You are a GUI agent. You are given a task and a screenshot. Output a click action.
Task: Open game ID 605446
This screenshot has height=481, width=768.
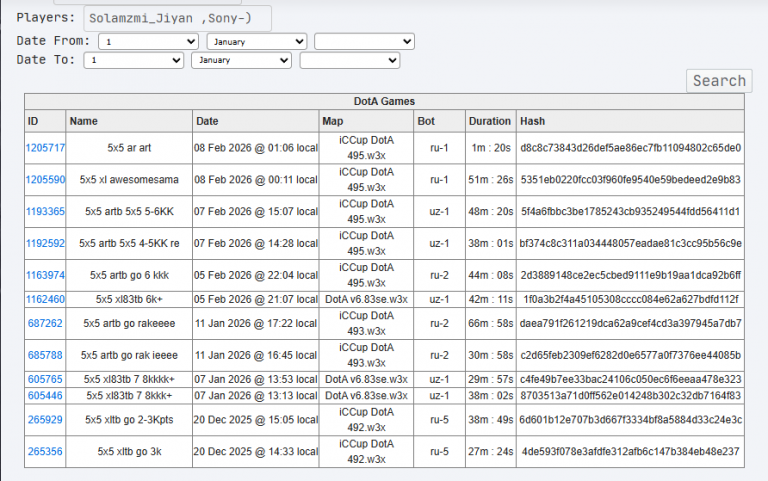(45, 396)
